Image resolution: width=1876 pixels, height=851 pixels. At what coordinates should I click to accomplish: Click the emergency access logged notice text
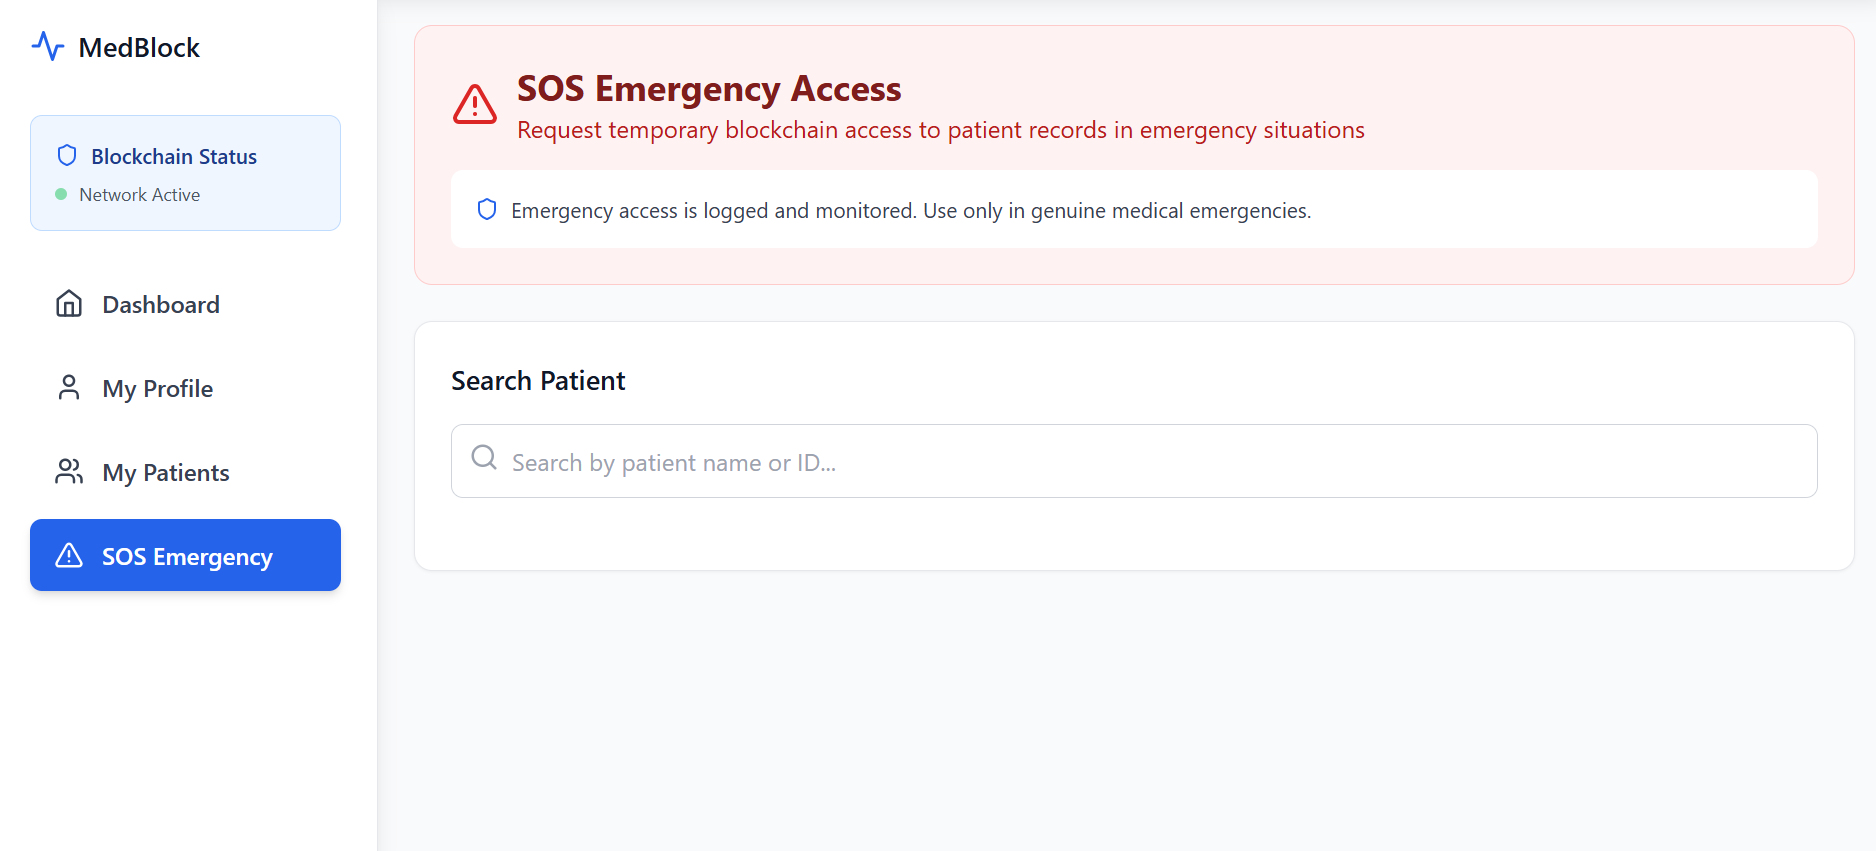pyautogui.click(x=910, y=210)
